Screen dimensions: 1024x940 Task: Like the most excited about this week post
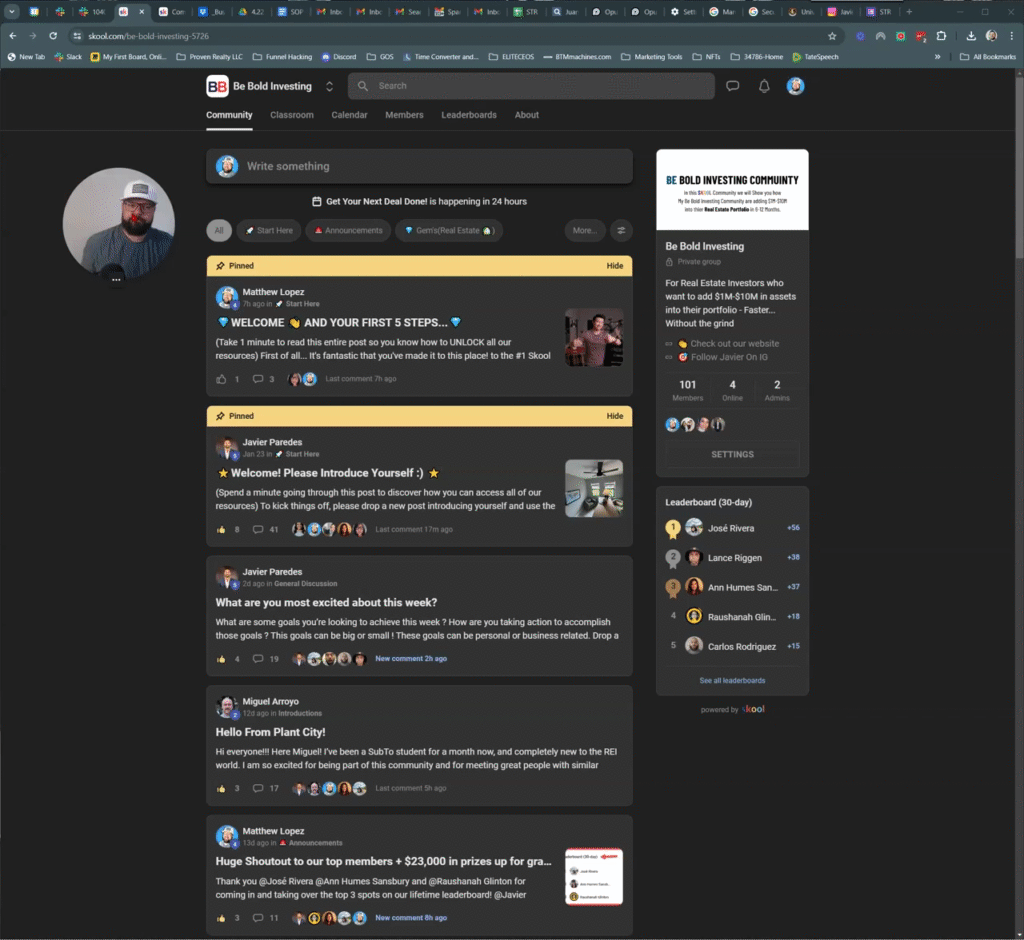[x=221, y=659]
